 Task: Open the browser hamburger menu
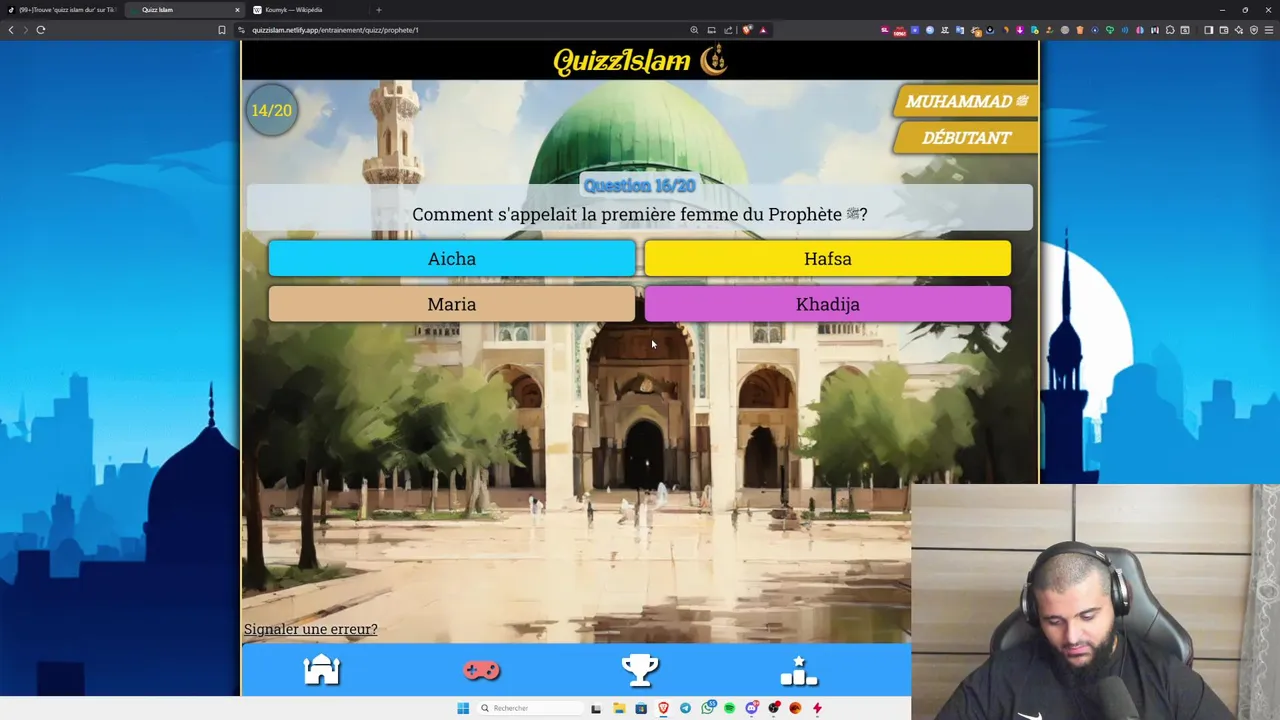1269,30
